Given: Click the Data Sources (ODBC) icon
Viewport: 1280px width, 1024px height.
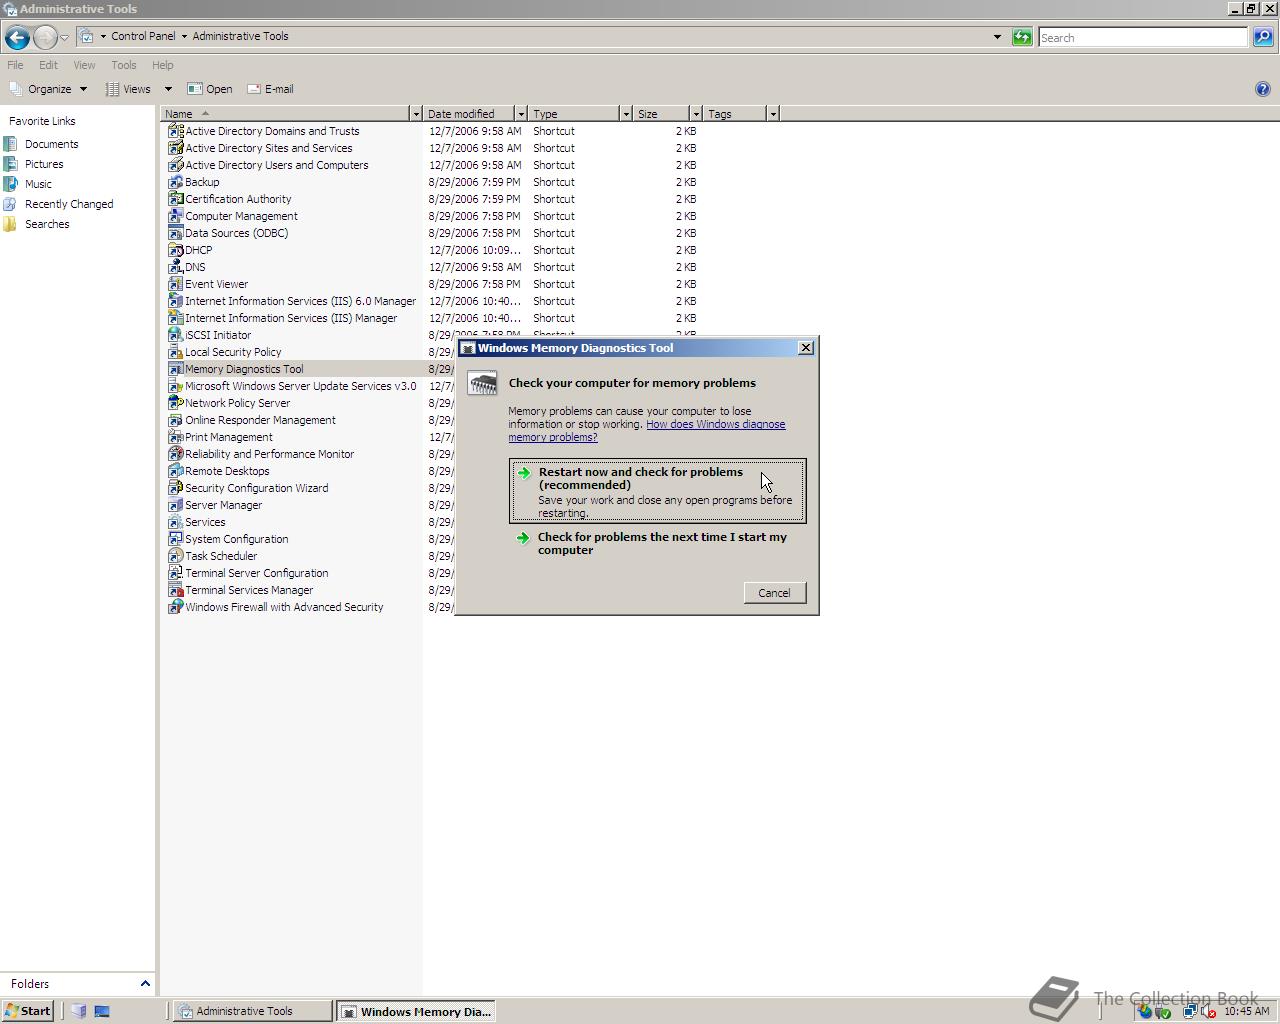Looking at the screenshot, I should click(x=175, y=233).
